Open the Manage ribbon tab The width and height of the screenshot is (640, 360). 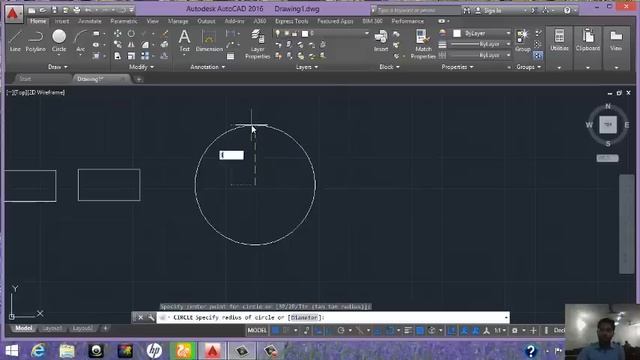[x=178, y=21]
